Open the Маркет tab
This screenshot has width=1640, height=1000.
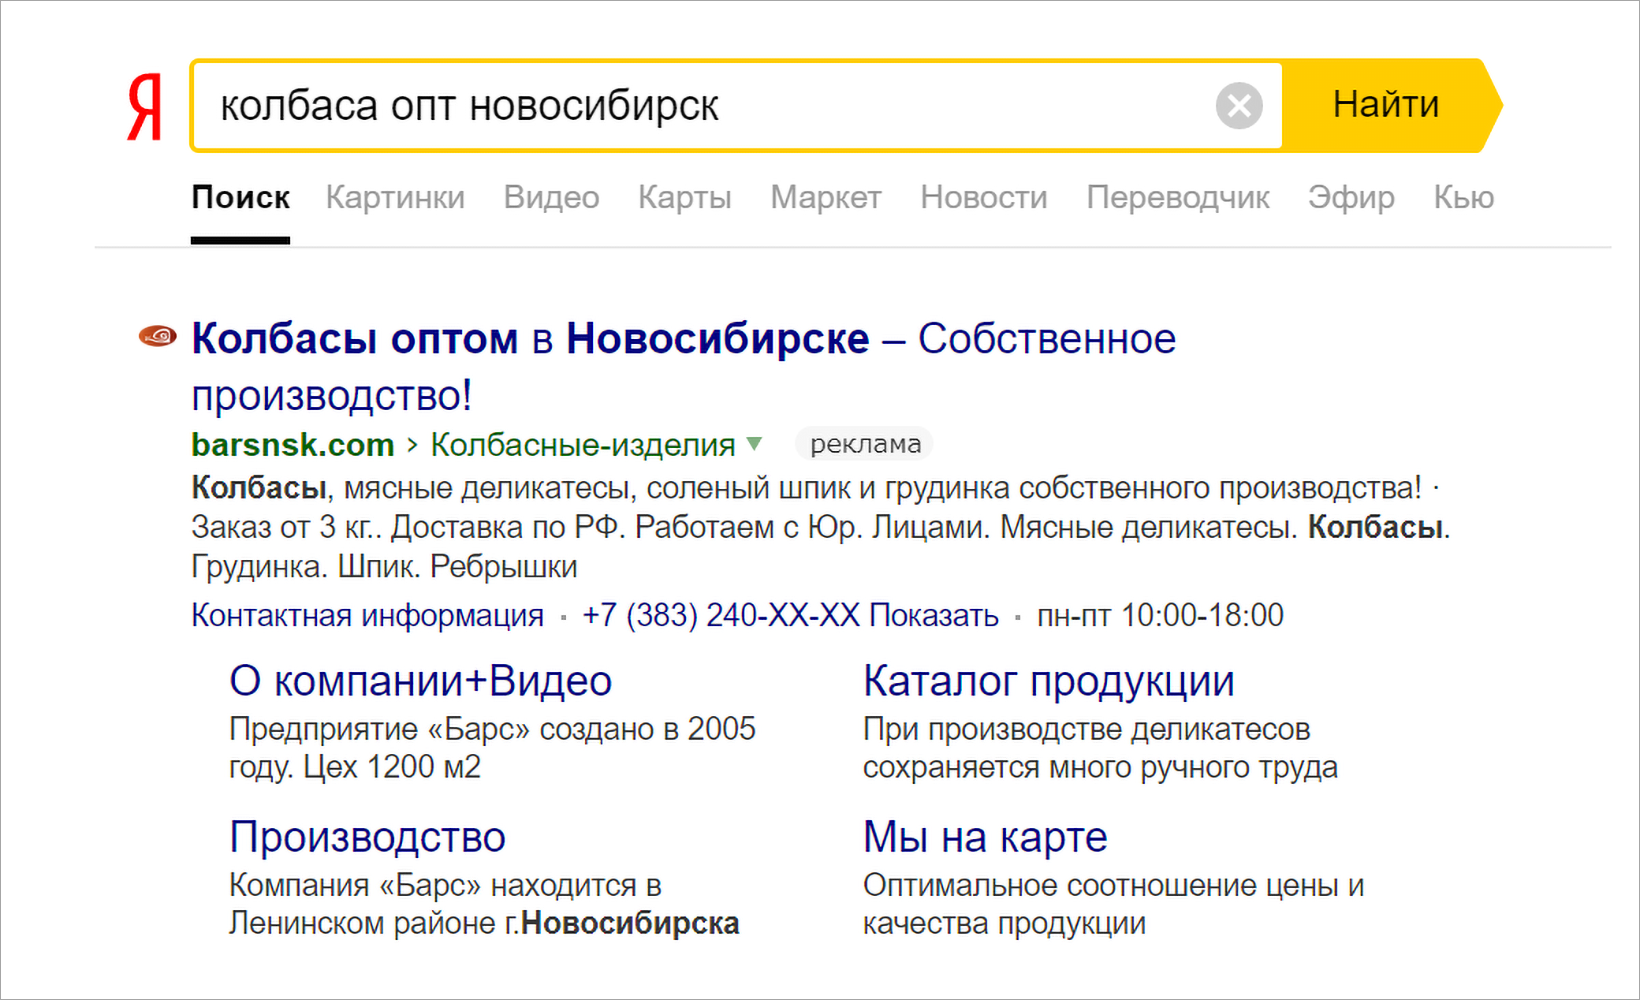pos(826,198)
